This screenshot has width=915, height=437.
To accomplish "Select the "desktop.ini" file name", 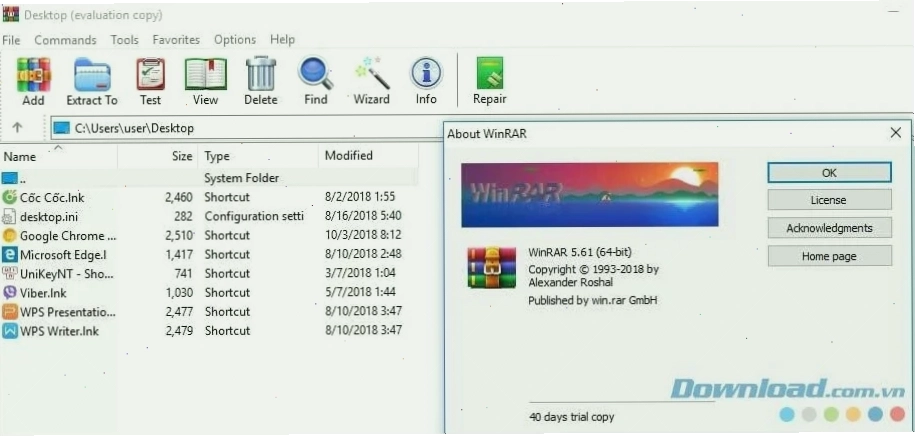I will point(49,216).
